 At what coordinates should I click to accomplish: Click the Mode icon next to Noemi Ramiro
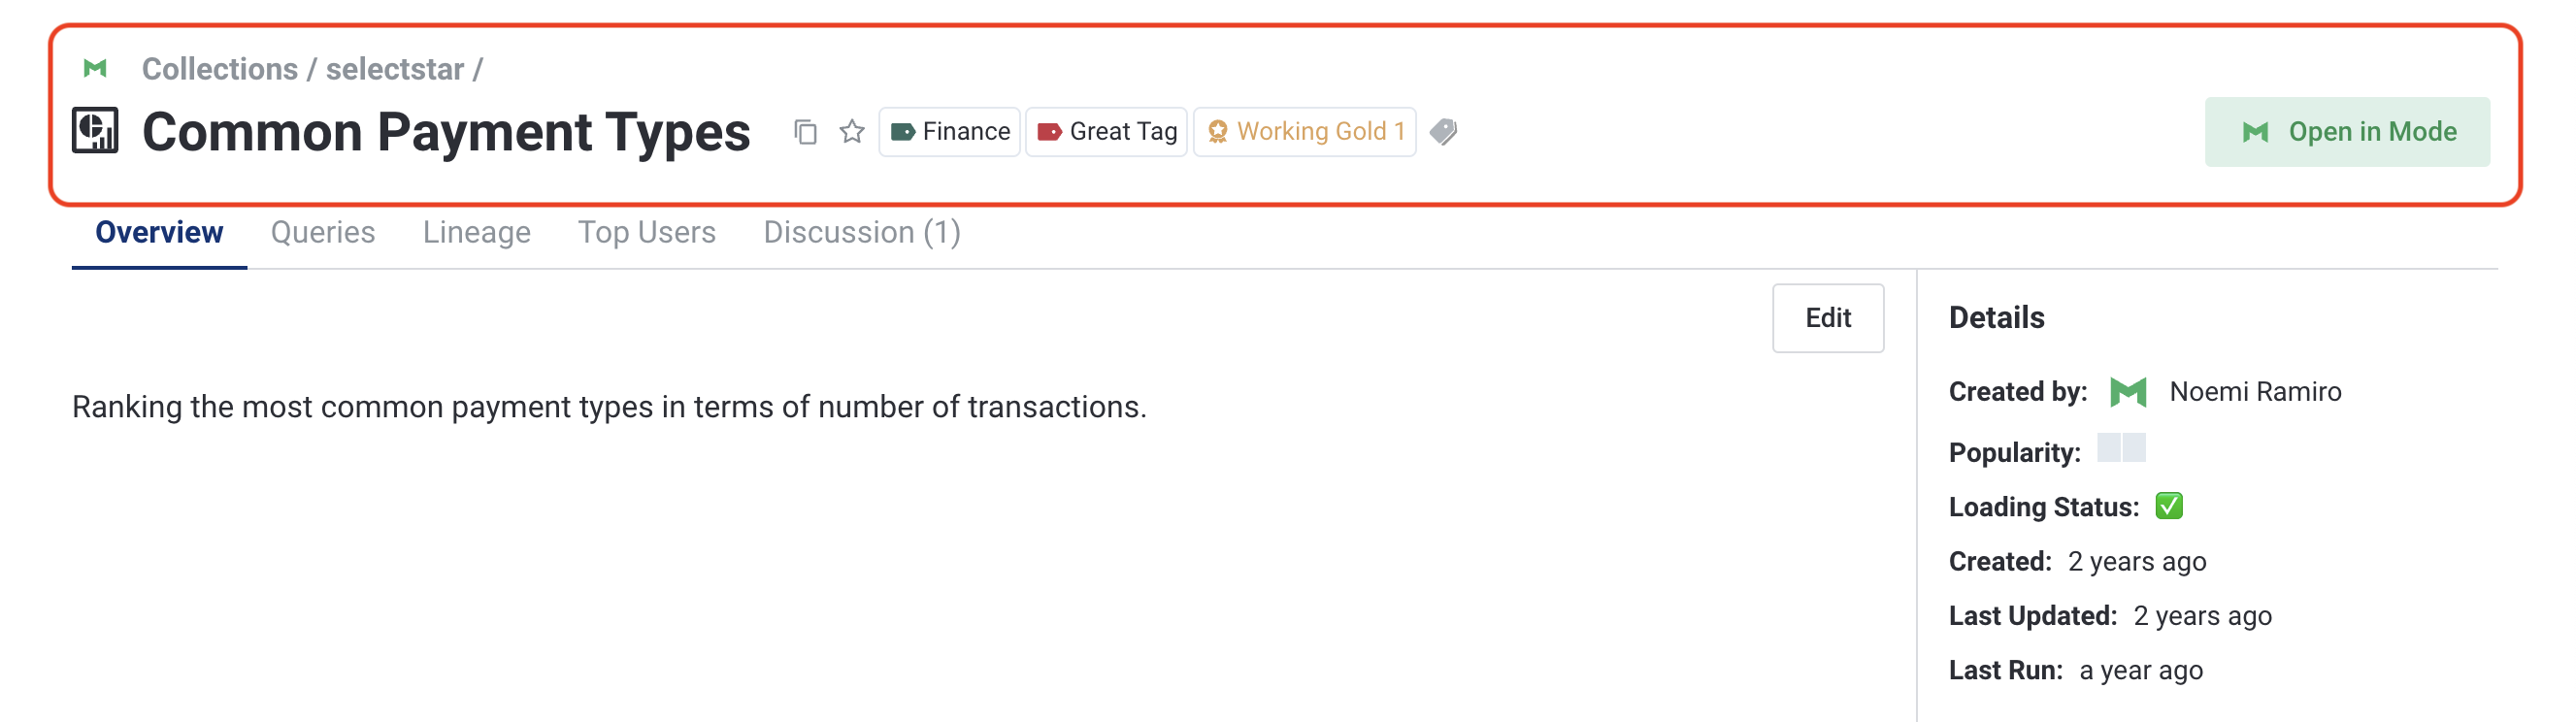pos(2127,392)
